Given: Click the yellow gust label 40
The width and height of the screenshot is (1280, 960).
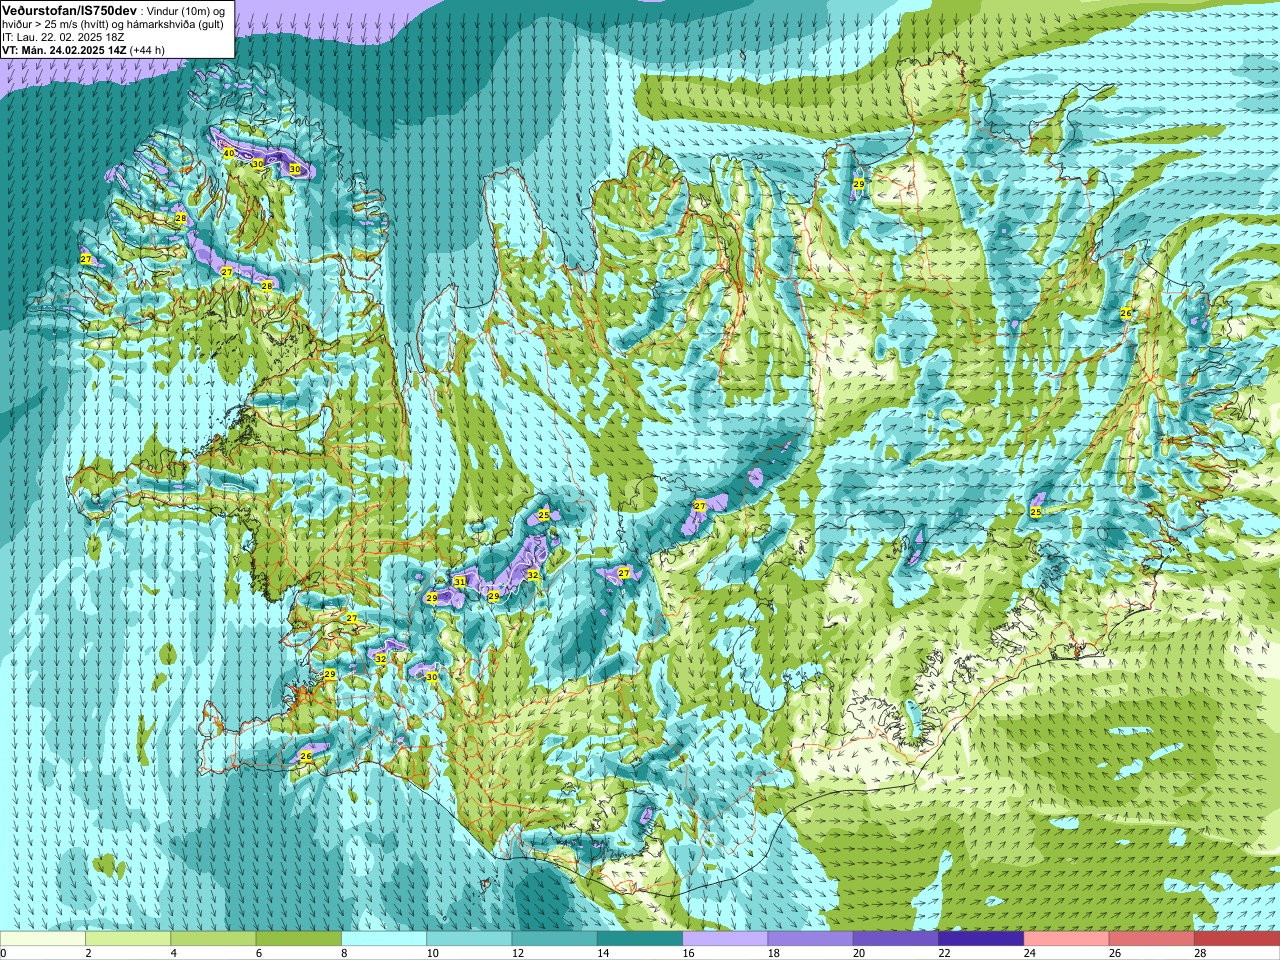Looking at the screenshot, I should click(x=229, y=153).
